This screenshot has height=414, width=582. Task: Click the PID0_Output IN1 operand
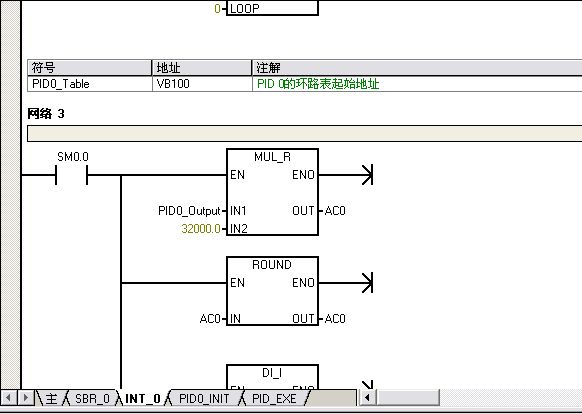(x=189, y=211)
